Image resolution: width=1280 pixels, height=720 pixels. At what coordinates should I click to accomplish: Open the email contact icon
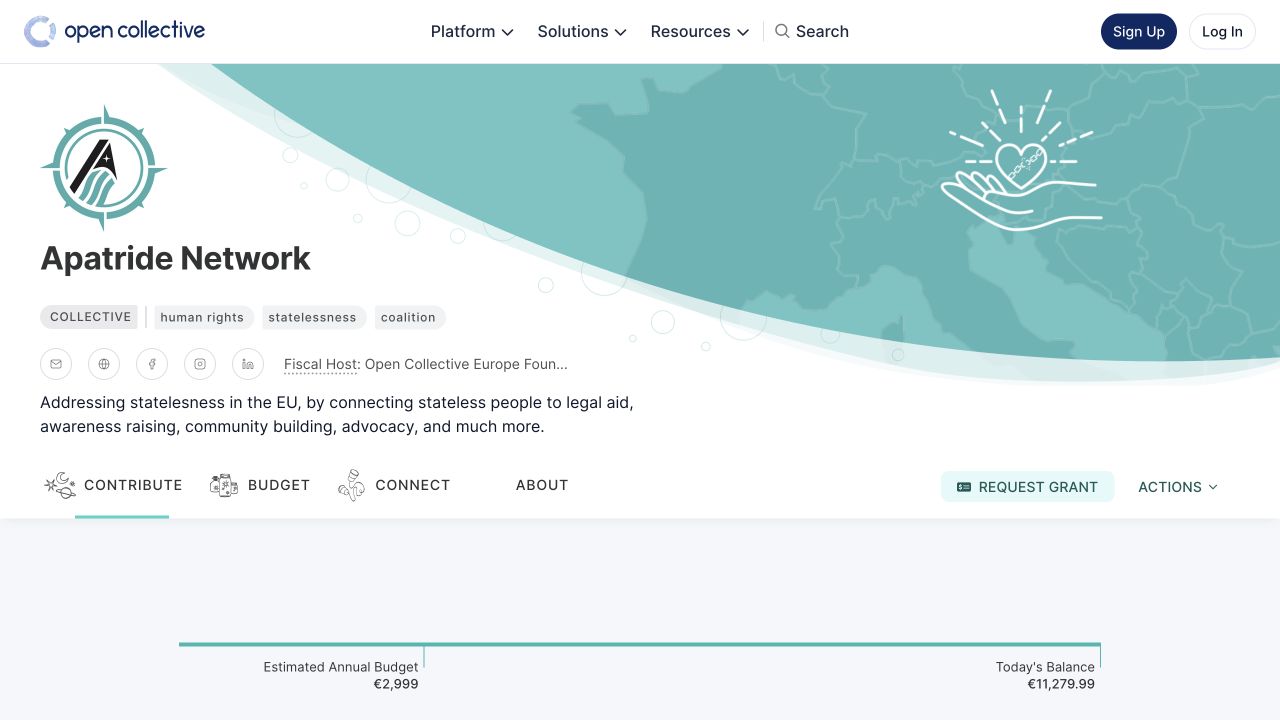[x=56, y=364]
